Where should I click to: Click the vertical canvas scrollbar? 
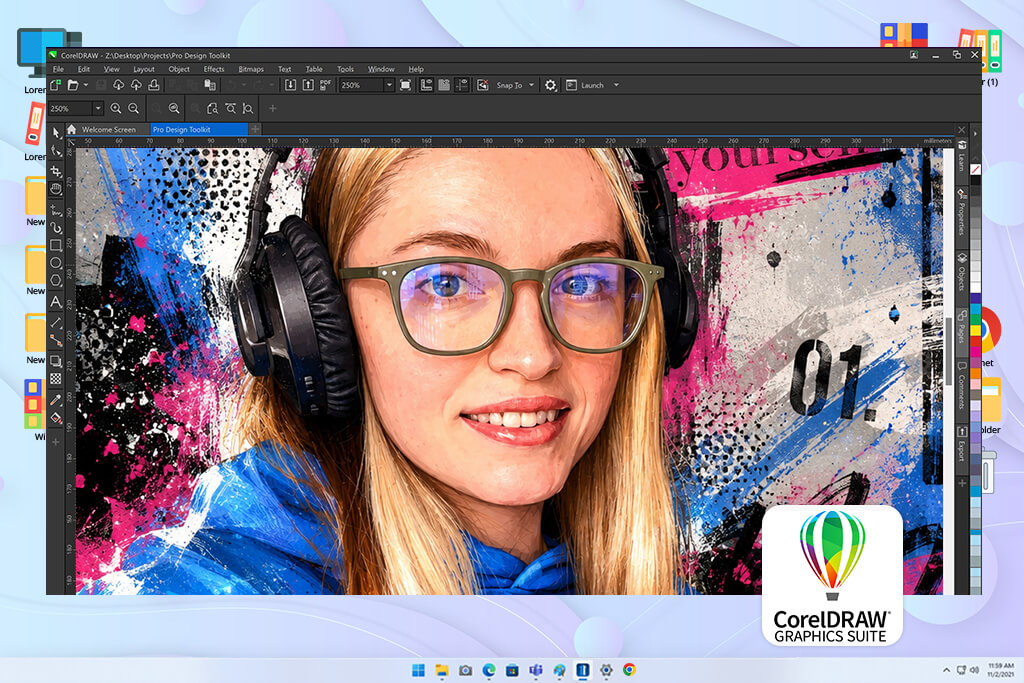click(949, 351)
